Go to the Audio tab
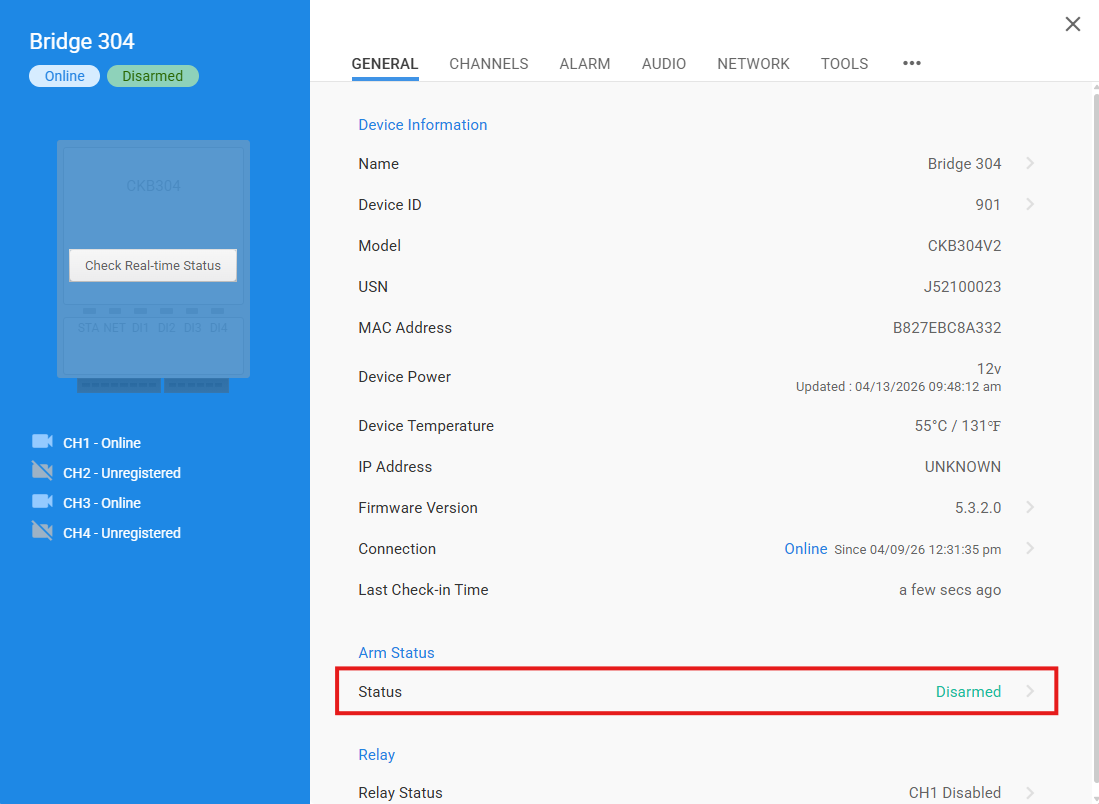Viewport: 1099px width, 804px height. tap(664, 63)
